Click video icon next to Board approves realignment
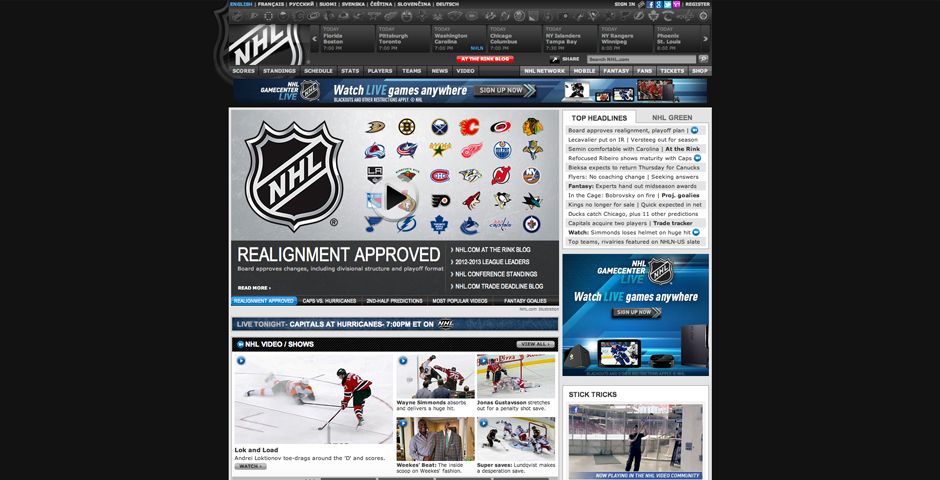 click(x=694, y=130)
